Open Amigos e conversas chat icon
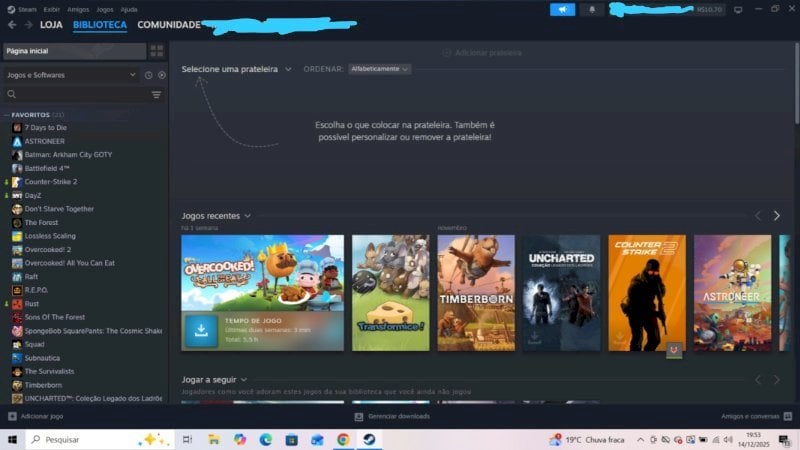The width and height of the screenshot is (800, 450). coord(788,416)
